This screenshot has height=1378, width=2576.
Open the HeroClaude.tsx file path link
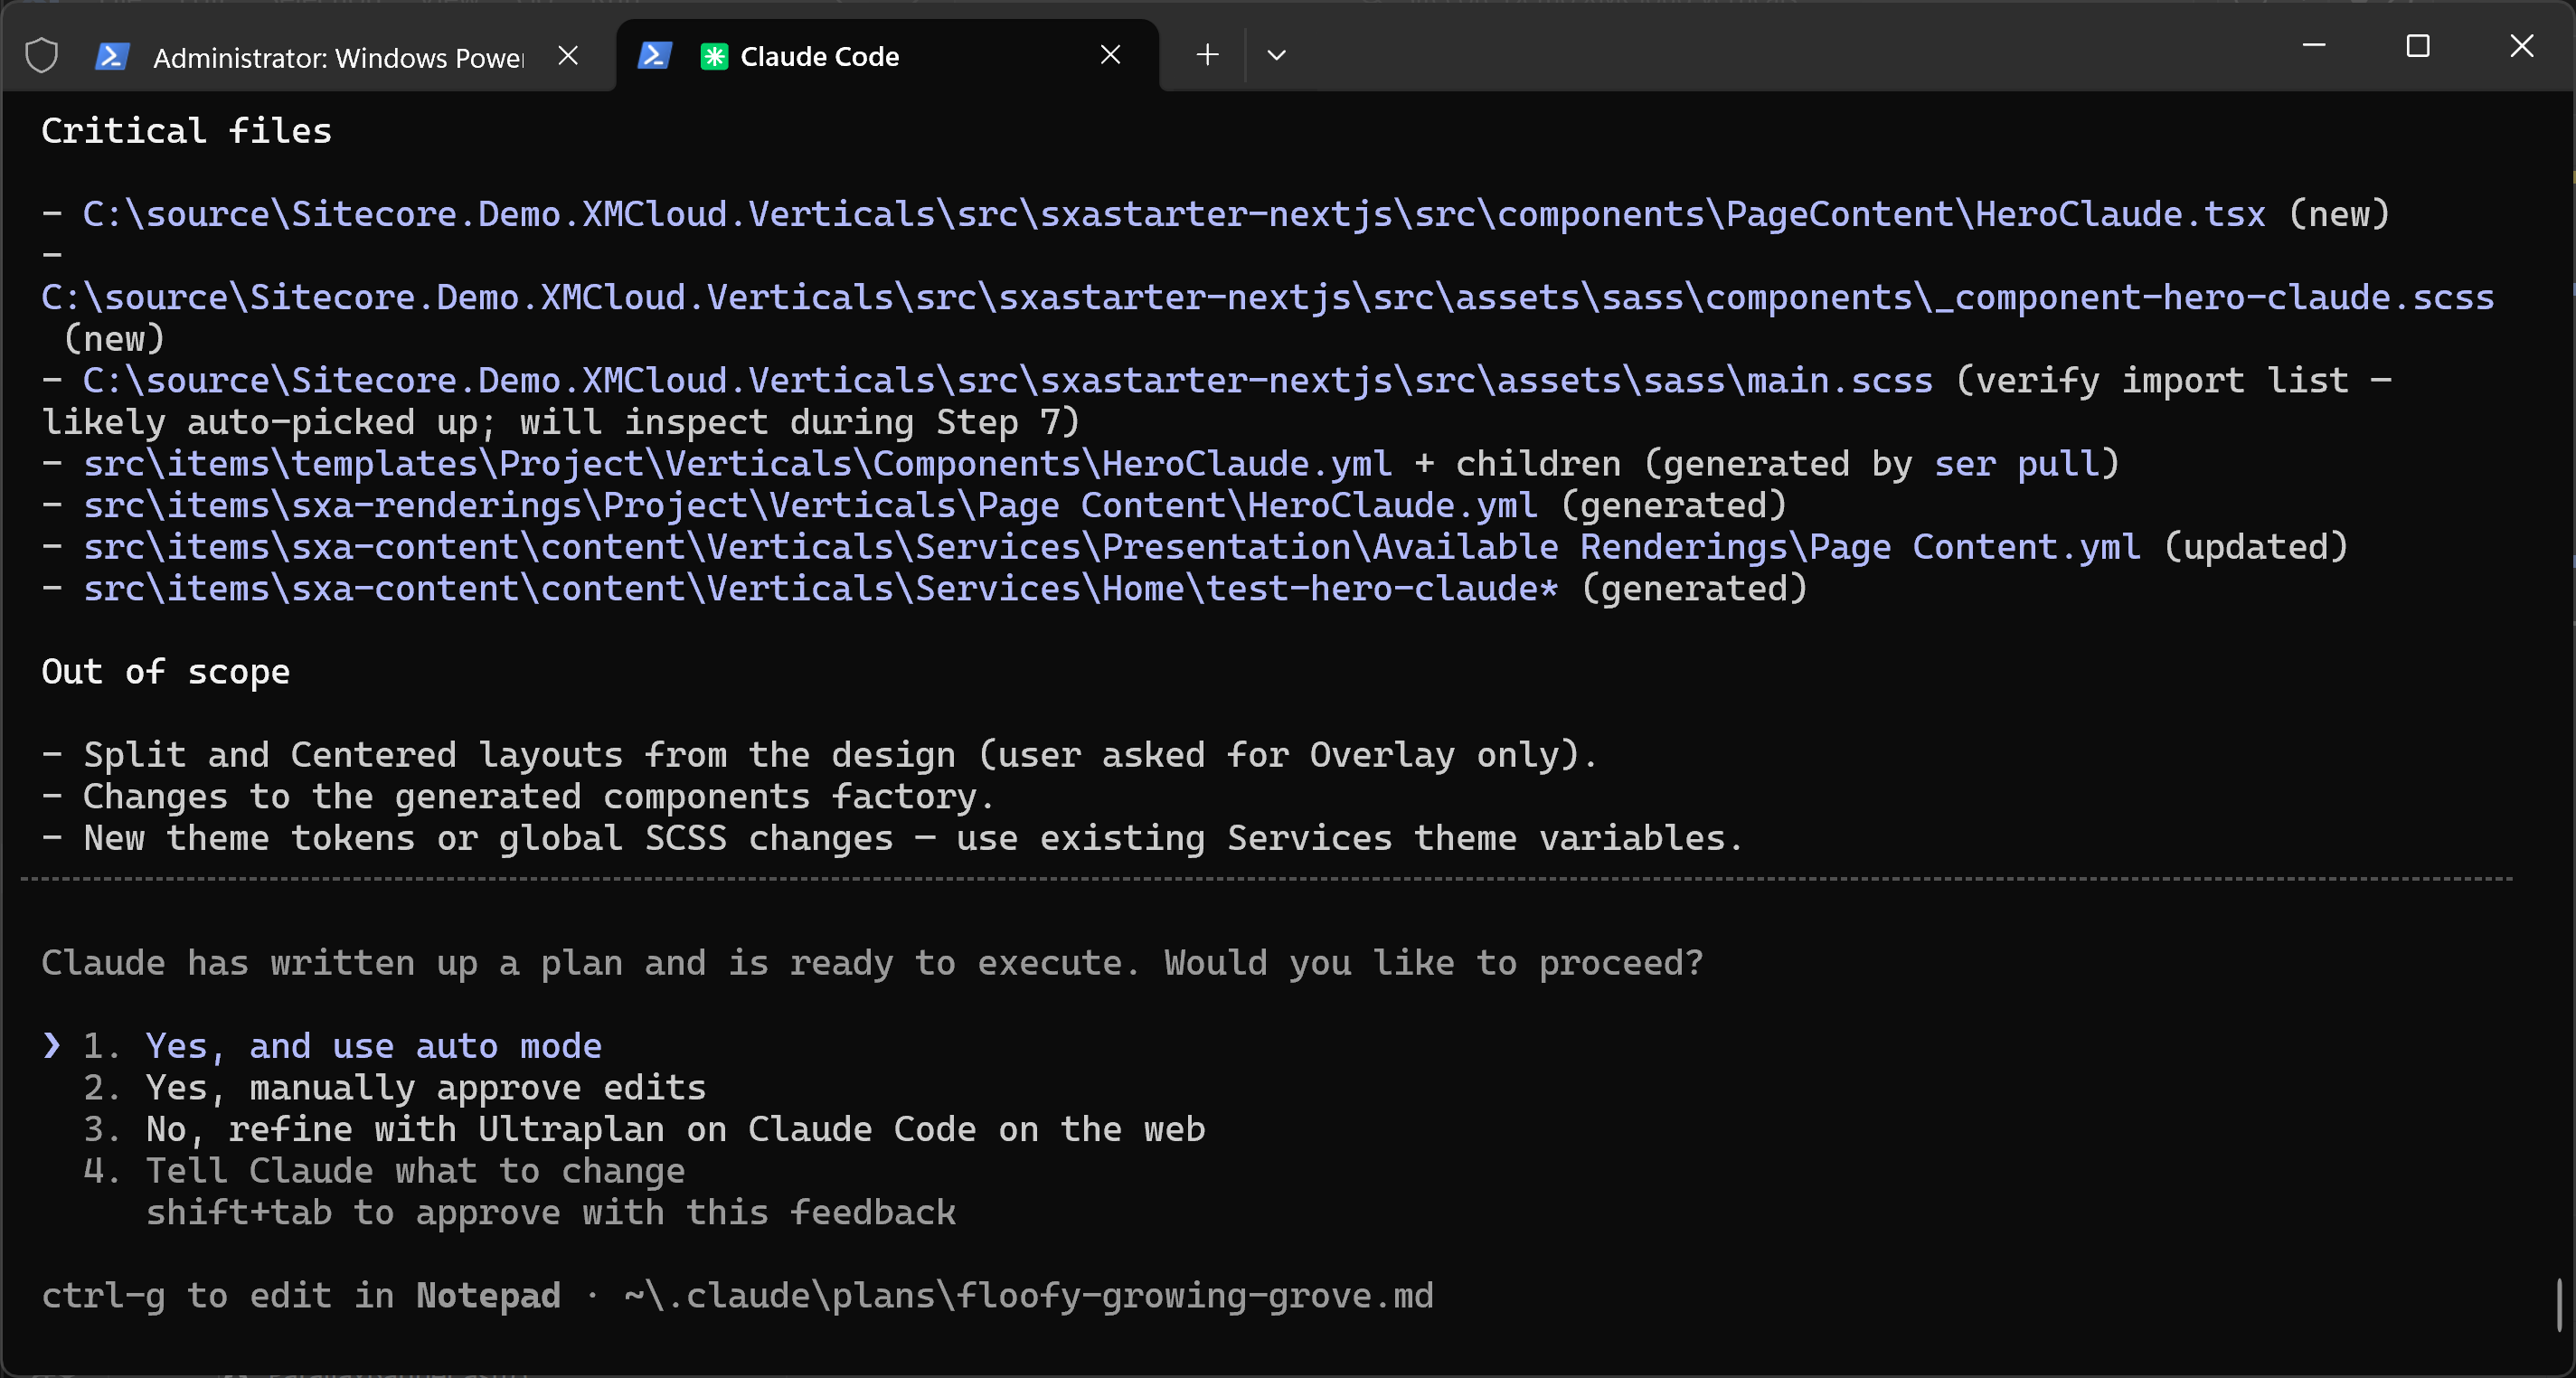click(1173, 214)
